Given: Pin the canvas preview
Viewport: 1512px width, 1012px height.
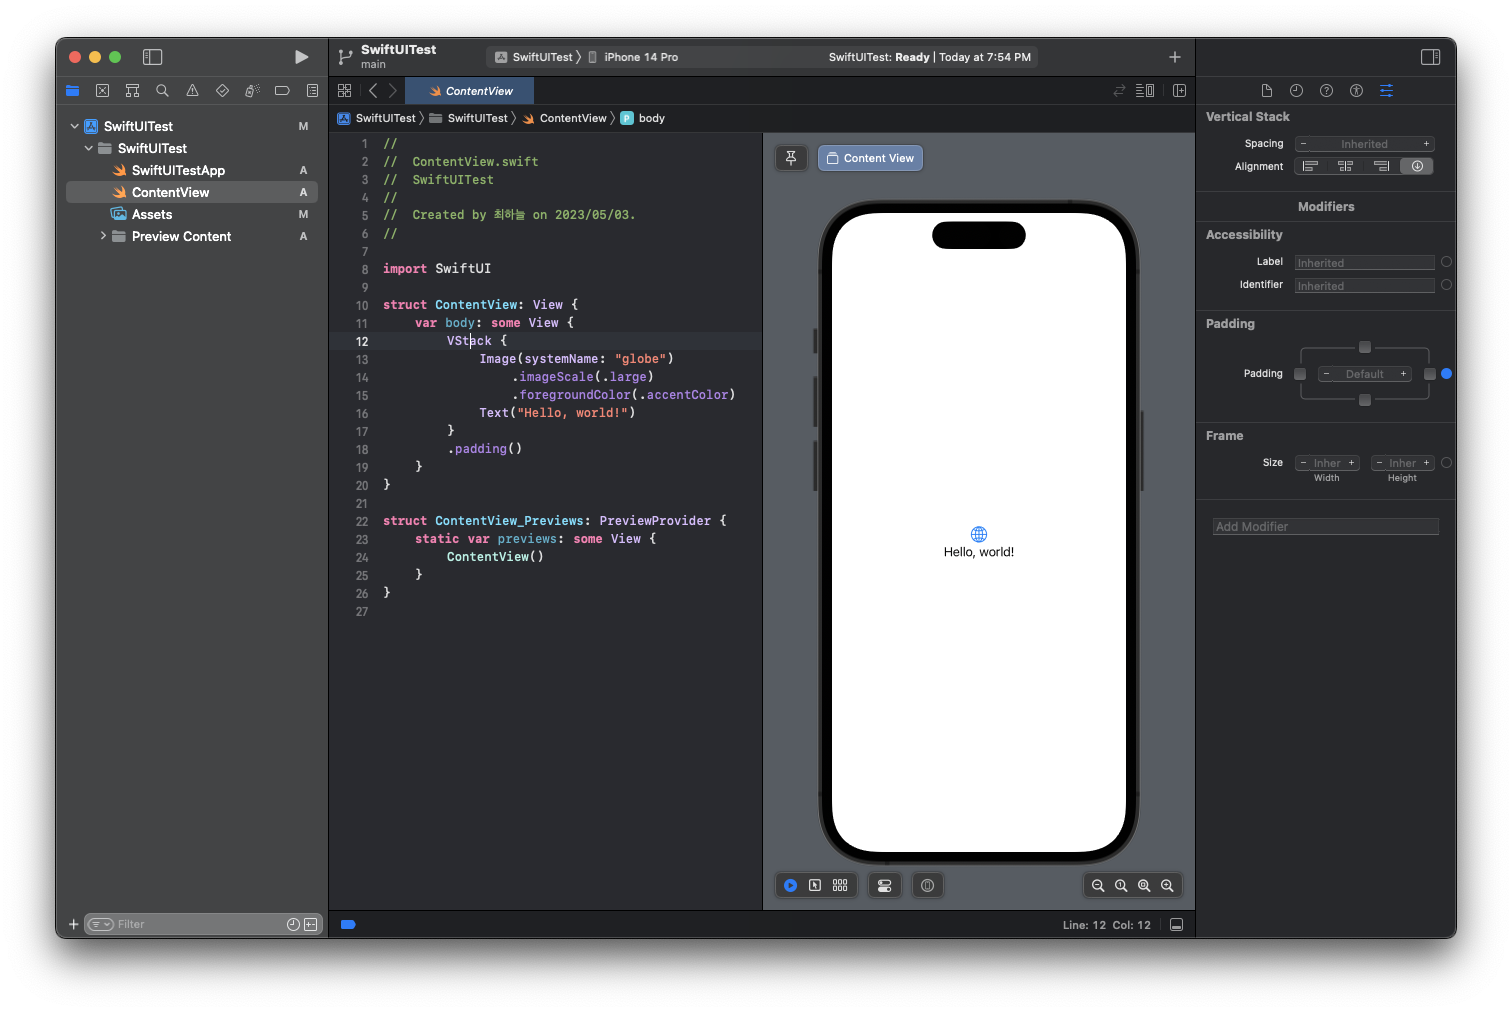Looking at the screenshot, I should (791, 158).
